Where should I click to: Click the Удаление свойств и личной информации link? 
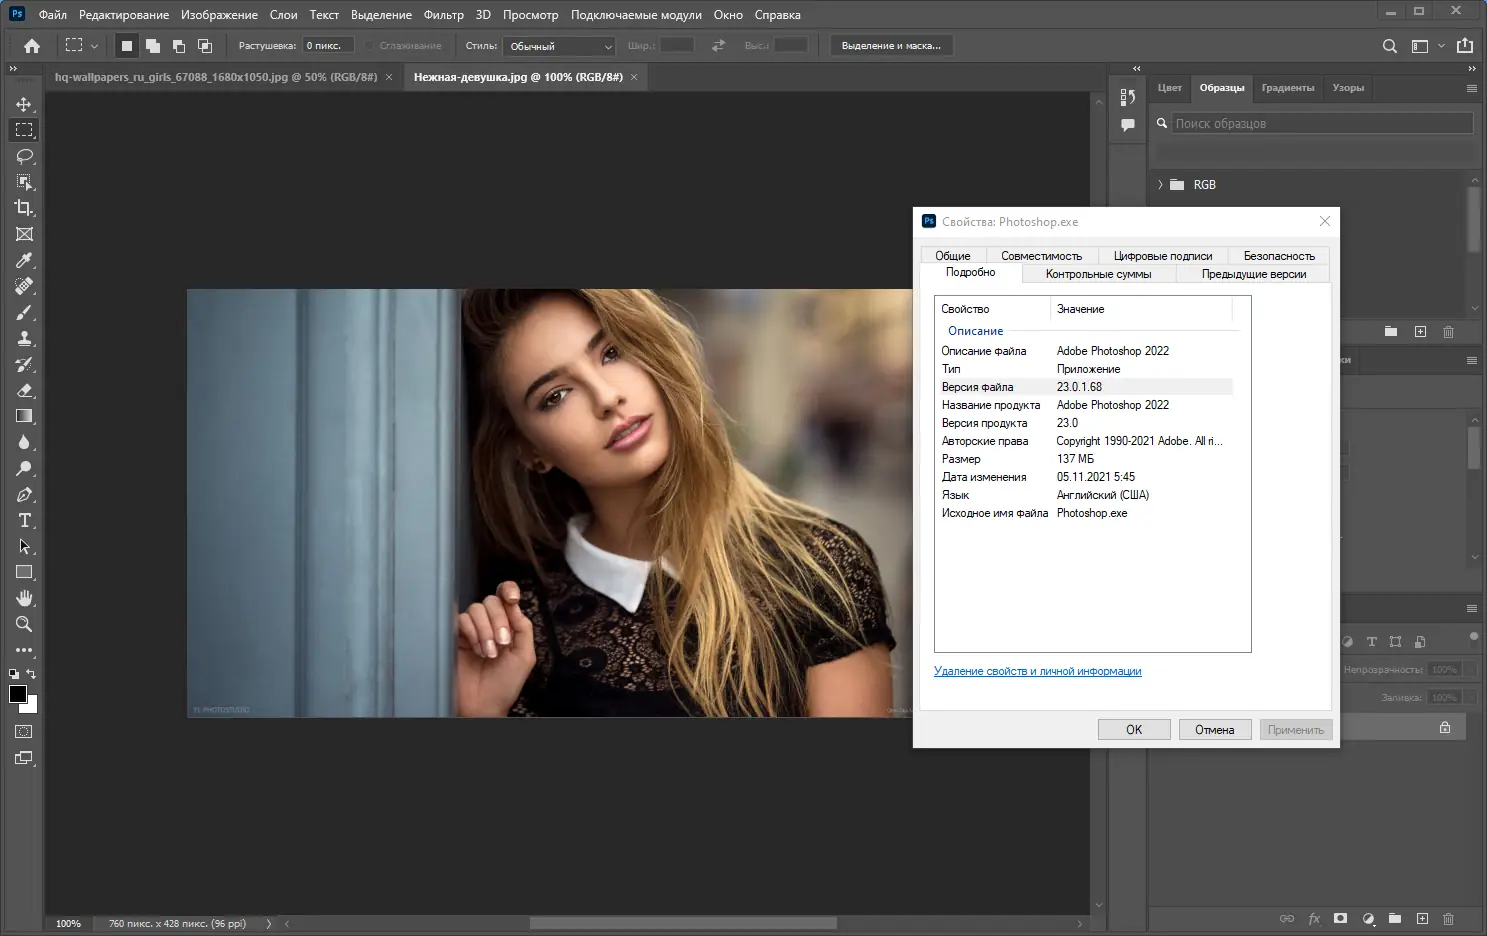coord(1037,671)
